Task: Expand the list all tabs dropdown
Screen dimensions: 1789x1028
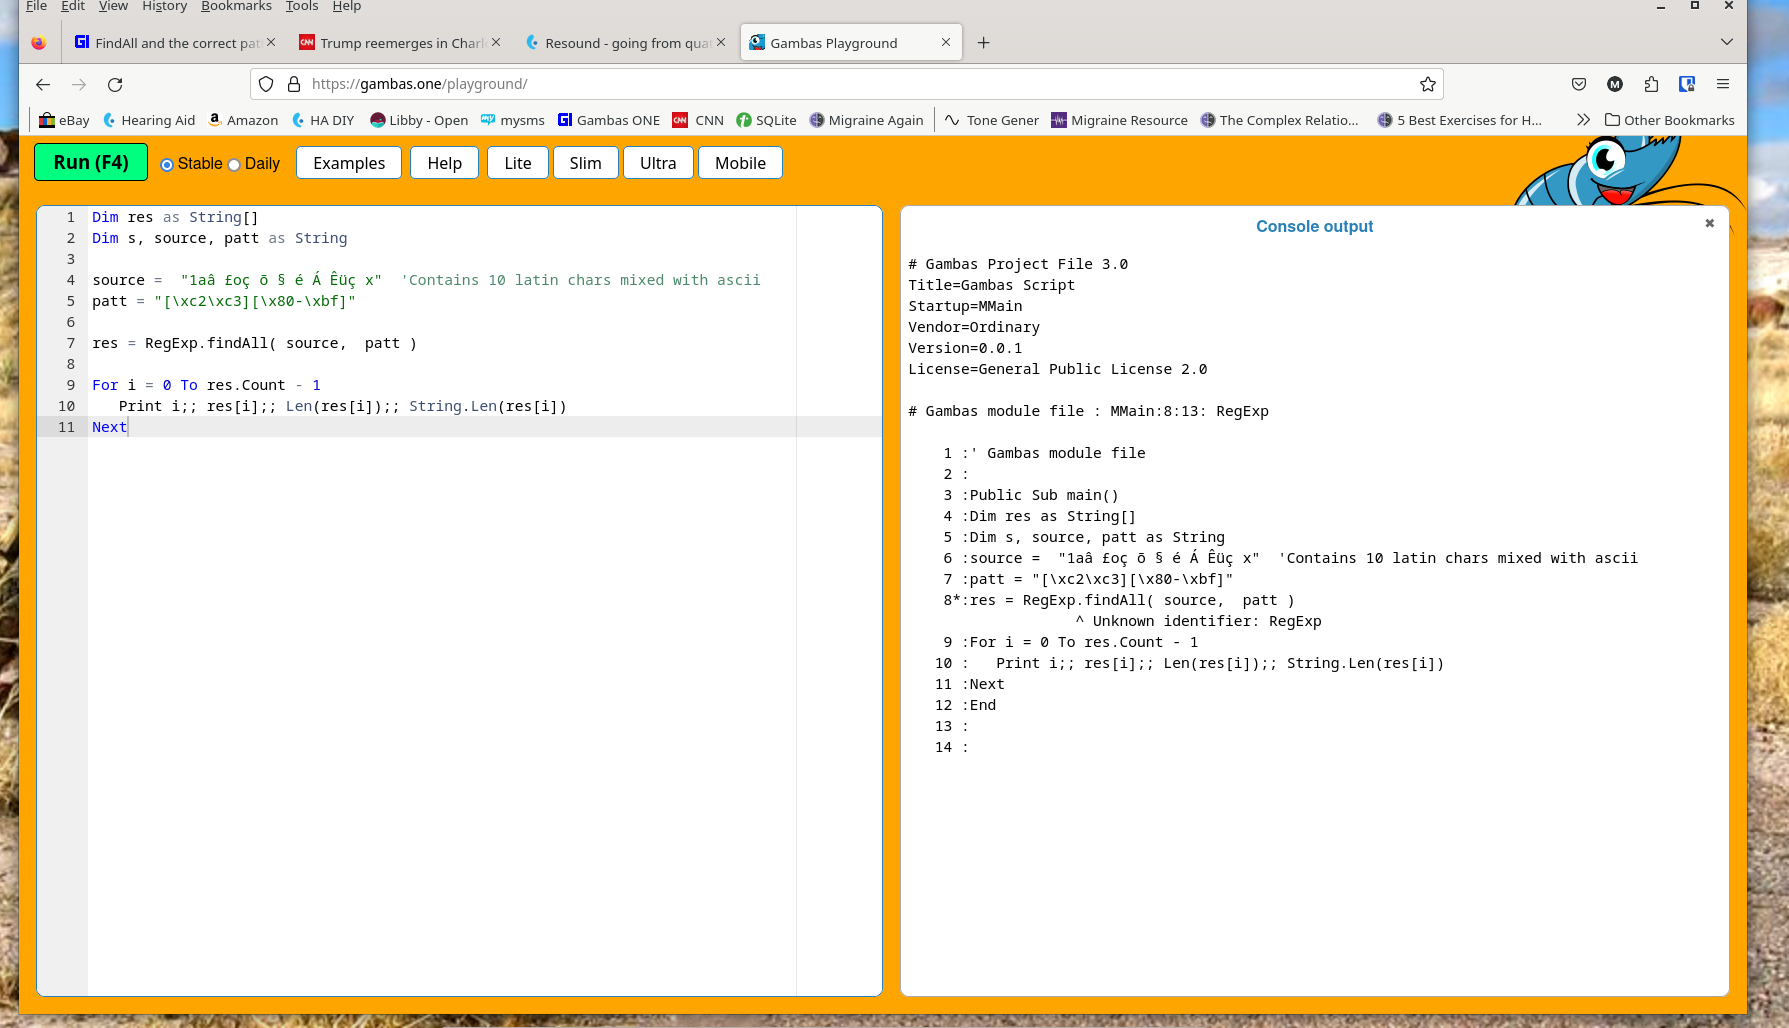Action: [1726, 42]
